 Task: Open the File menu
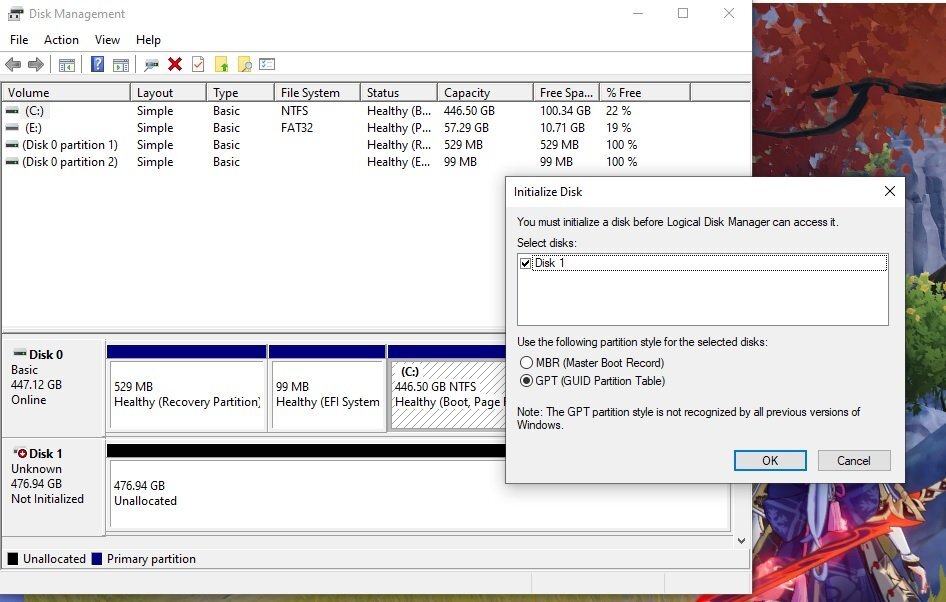click(19, 40)
